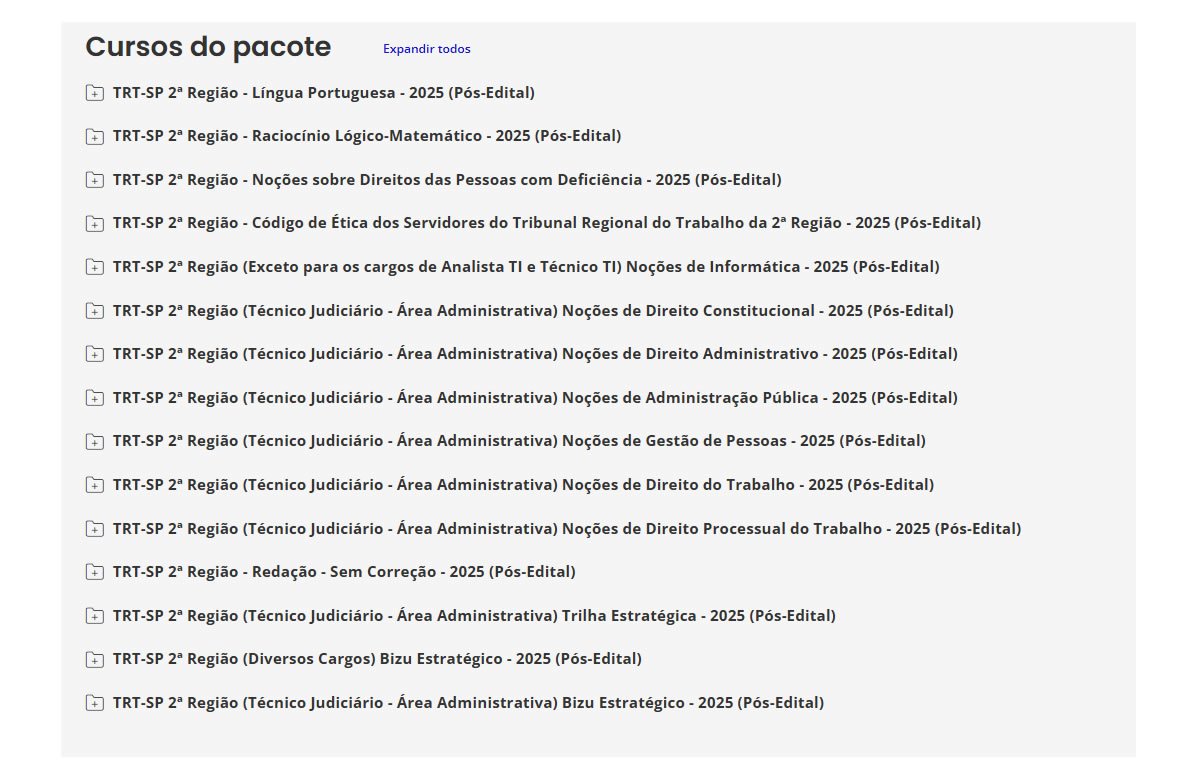Image resolution: width=1197 pixels, height=778 pixels.
Task: Open Técnico Judiciário Trilha Estratégica course title
Action: click(x=473, y=616)
